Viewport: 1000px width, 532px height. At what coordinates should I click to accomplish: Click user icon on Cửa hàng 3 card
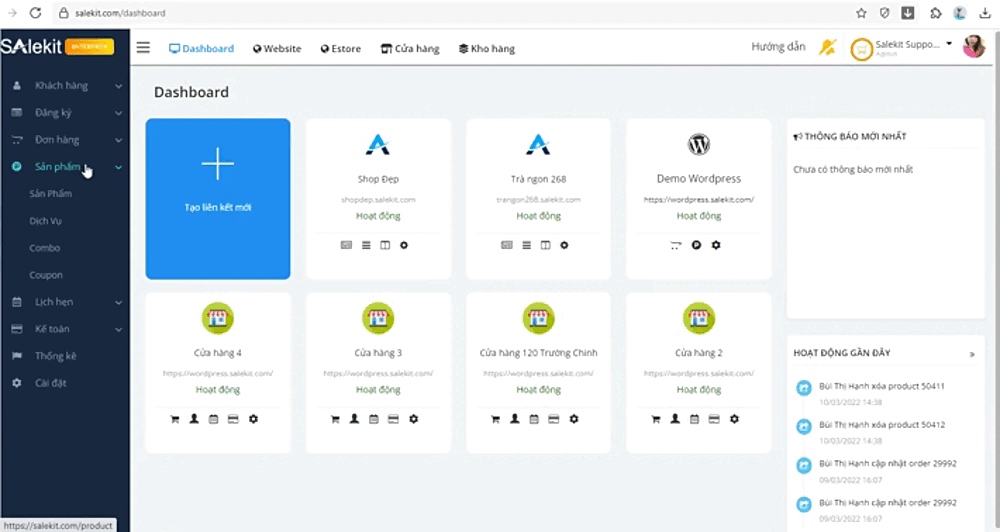coord(354,419)
